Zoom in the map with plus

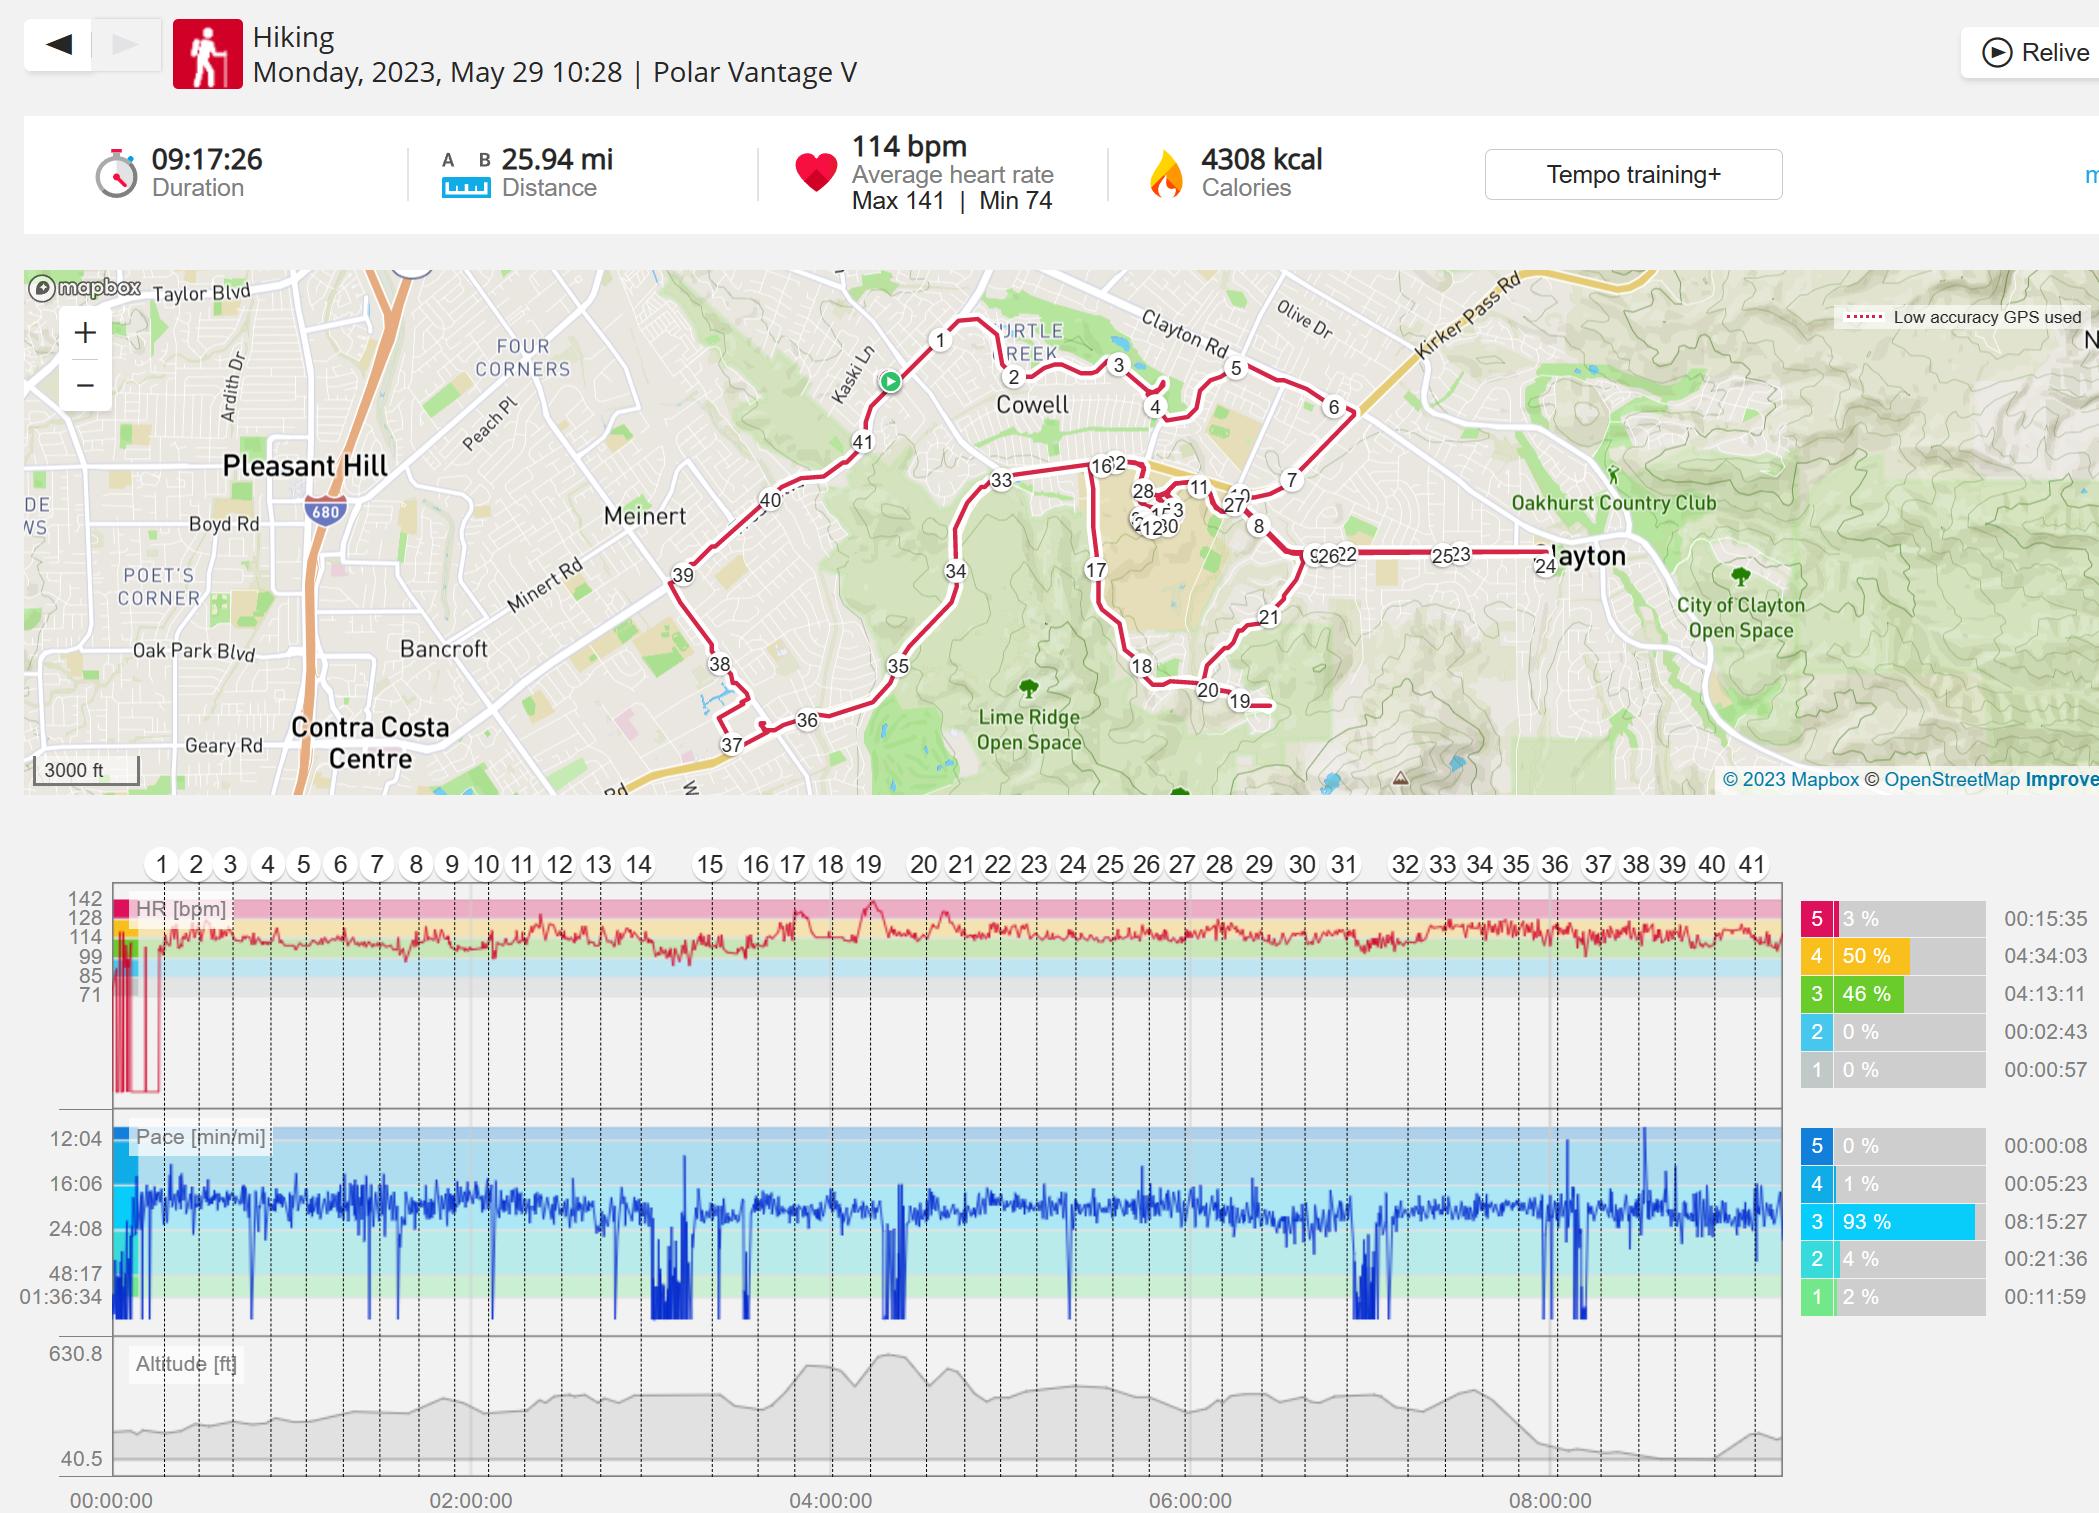click(x=86, y=333)
